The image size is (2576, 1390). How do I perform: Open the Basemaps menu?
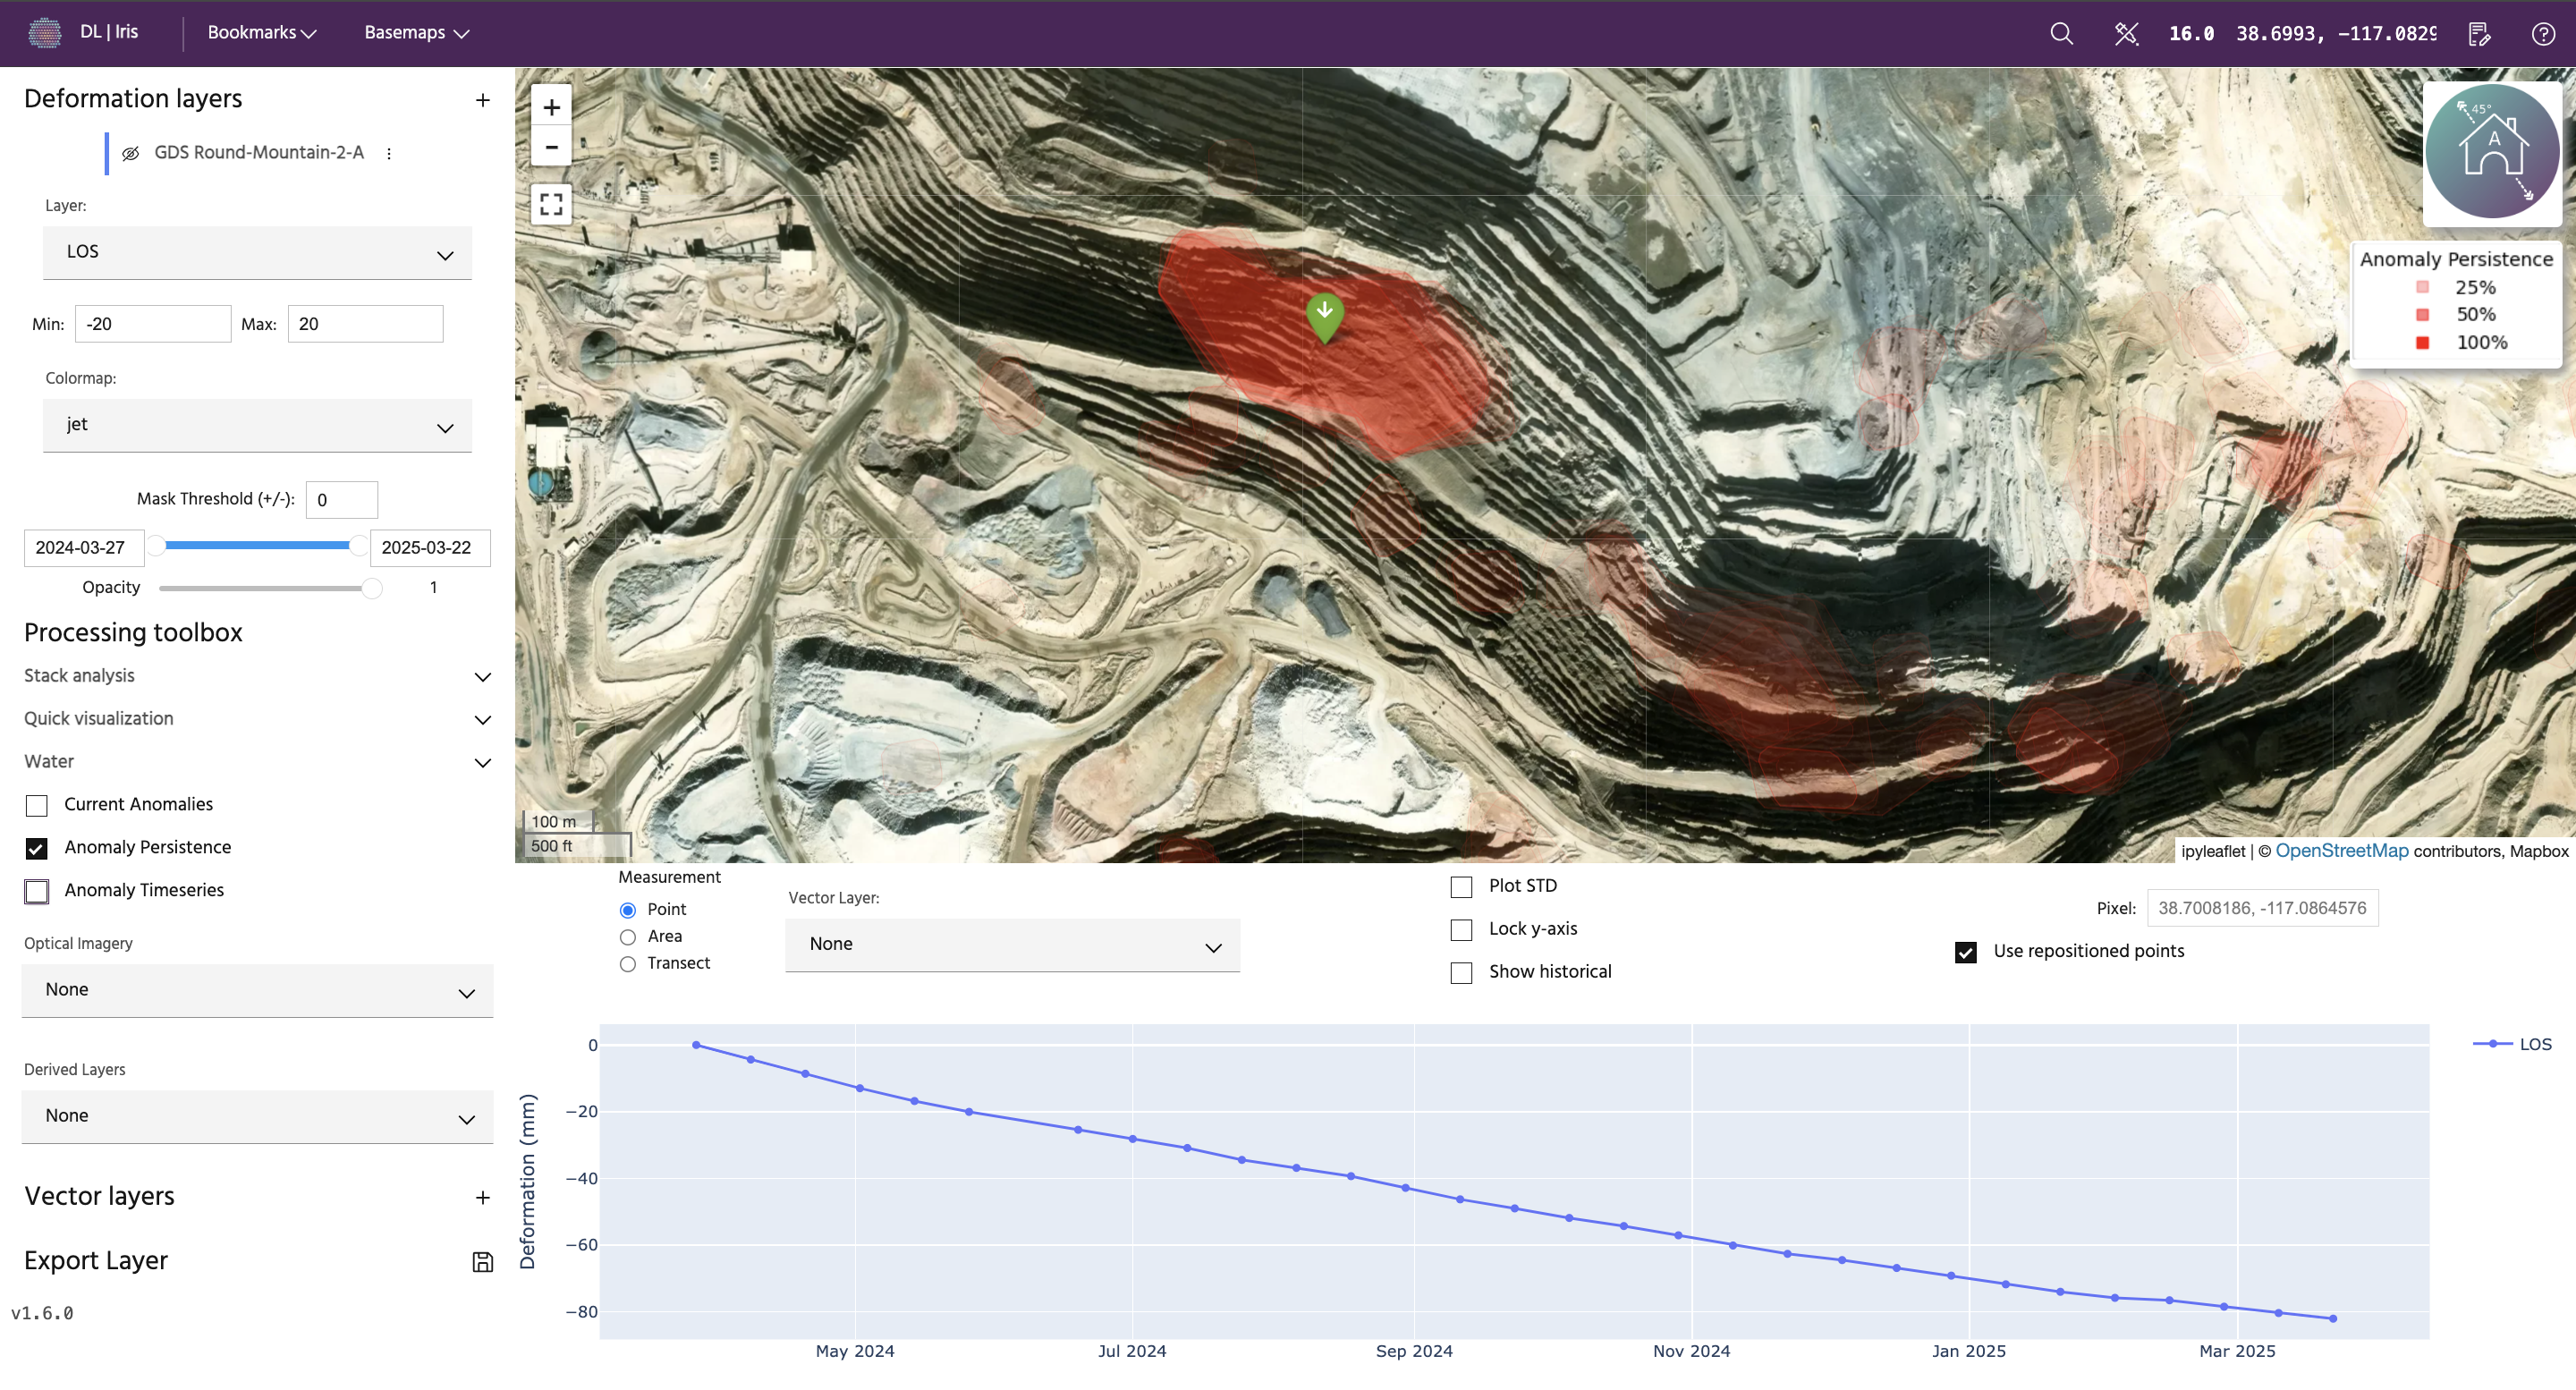pos(416,33)
